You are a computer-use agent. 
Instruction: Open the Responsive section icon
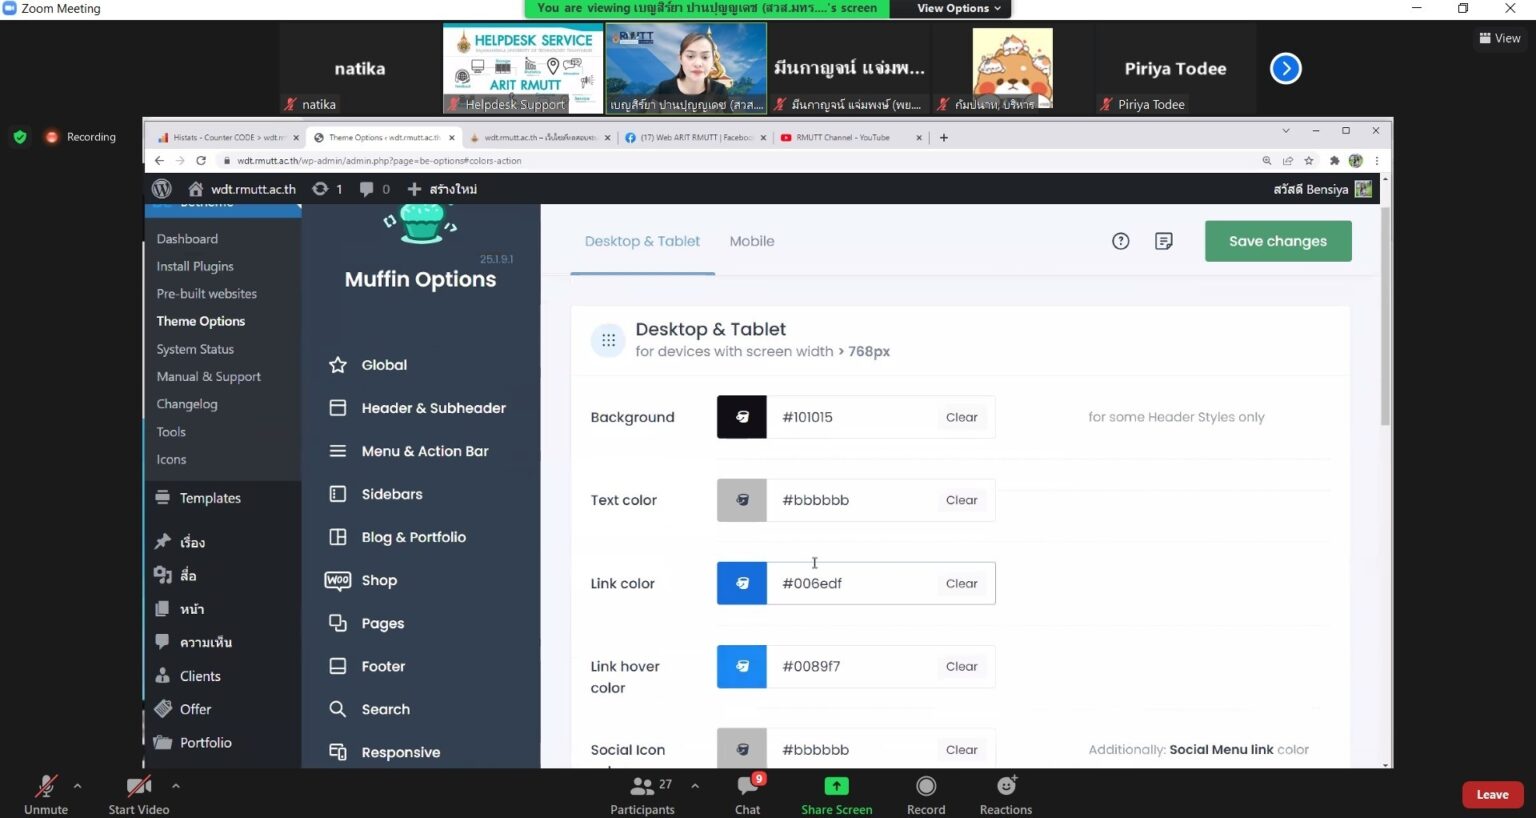point(338,752)
